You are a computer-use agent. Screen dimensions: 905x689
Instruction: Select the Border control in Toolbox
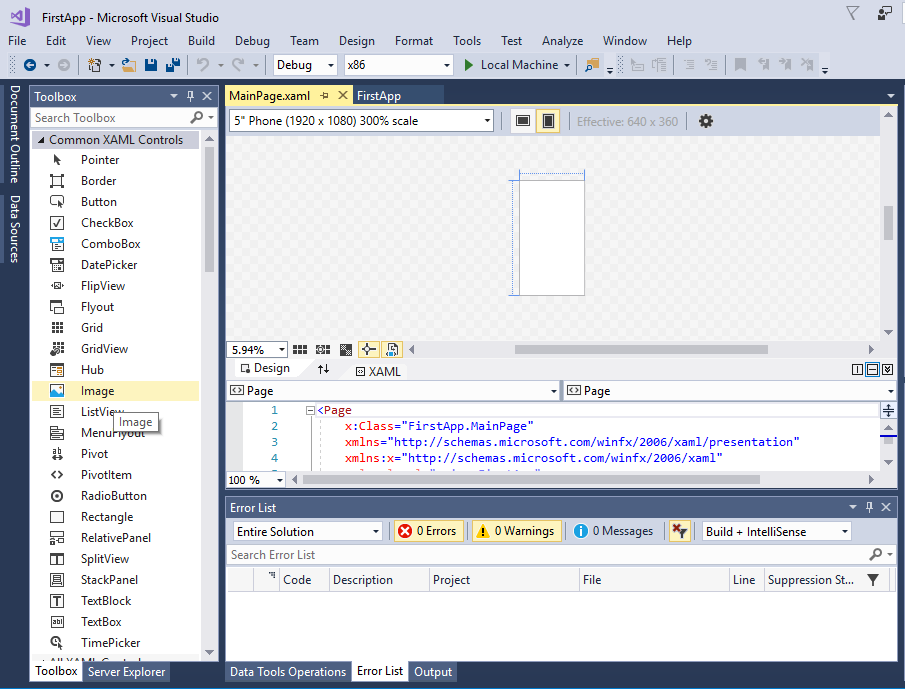[115, 181]
